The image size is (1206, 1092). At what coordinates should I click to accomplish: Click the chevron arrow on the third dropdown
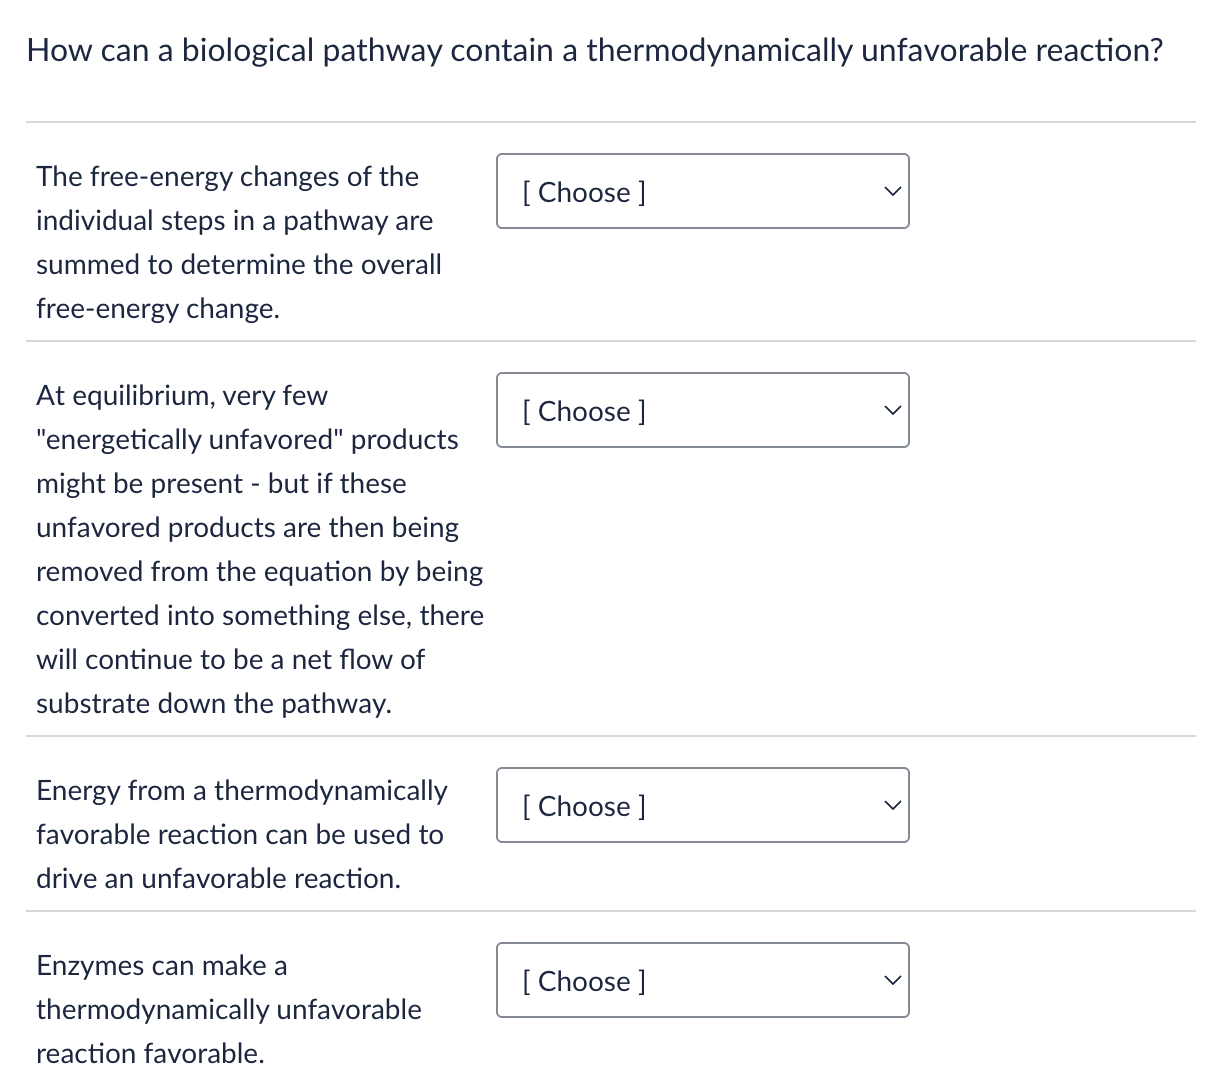pyautogui.click(x=893, y=805)
